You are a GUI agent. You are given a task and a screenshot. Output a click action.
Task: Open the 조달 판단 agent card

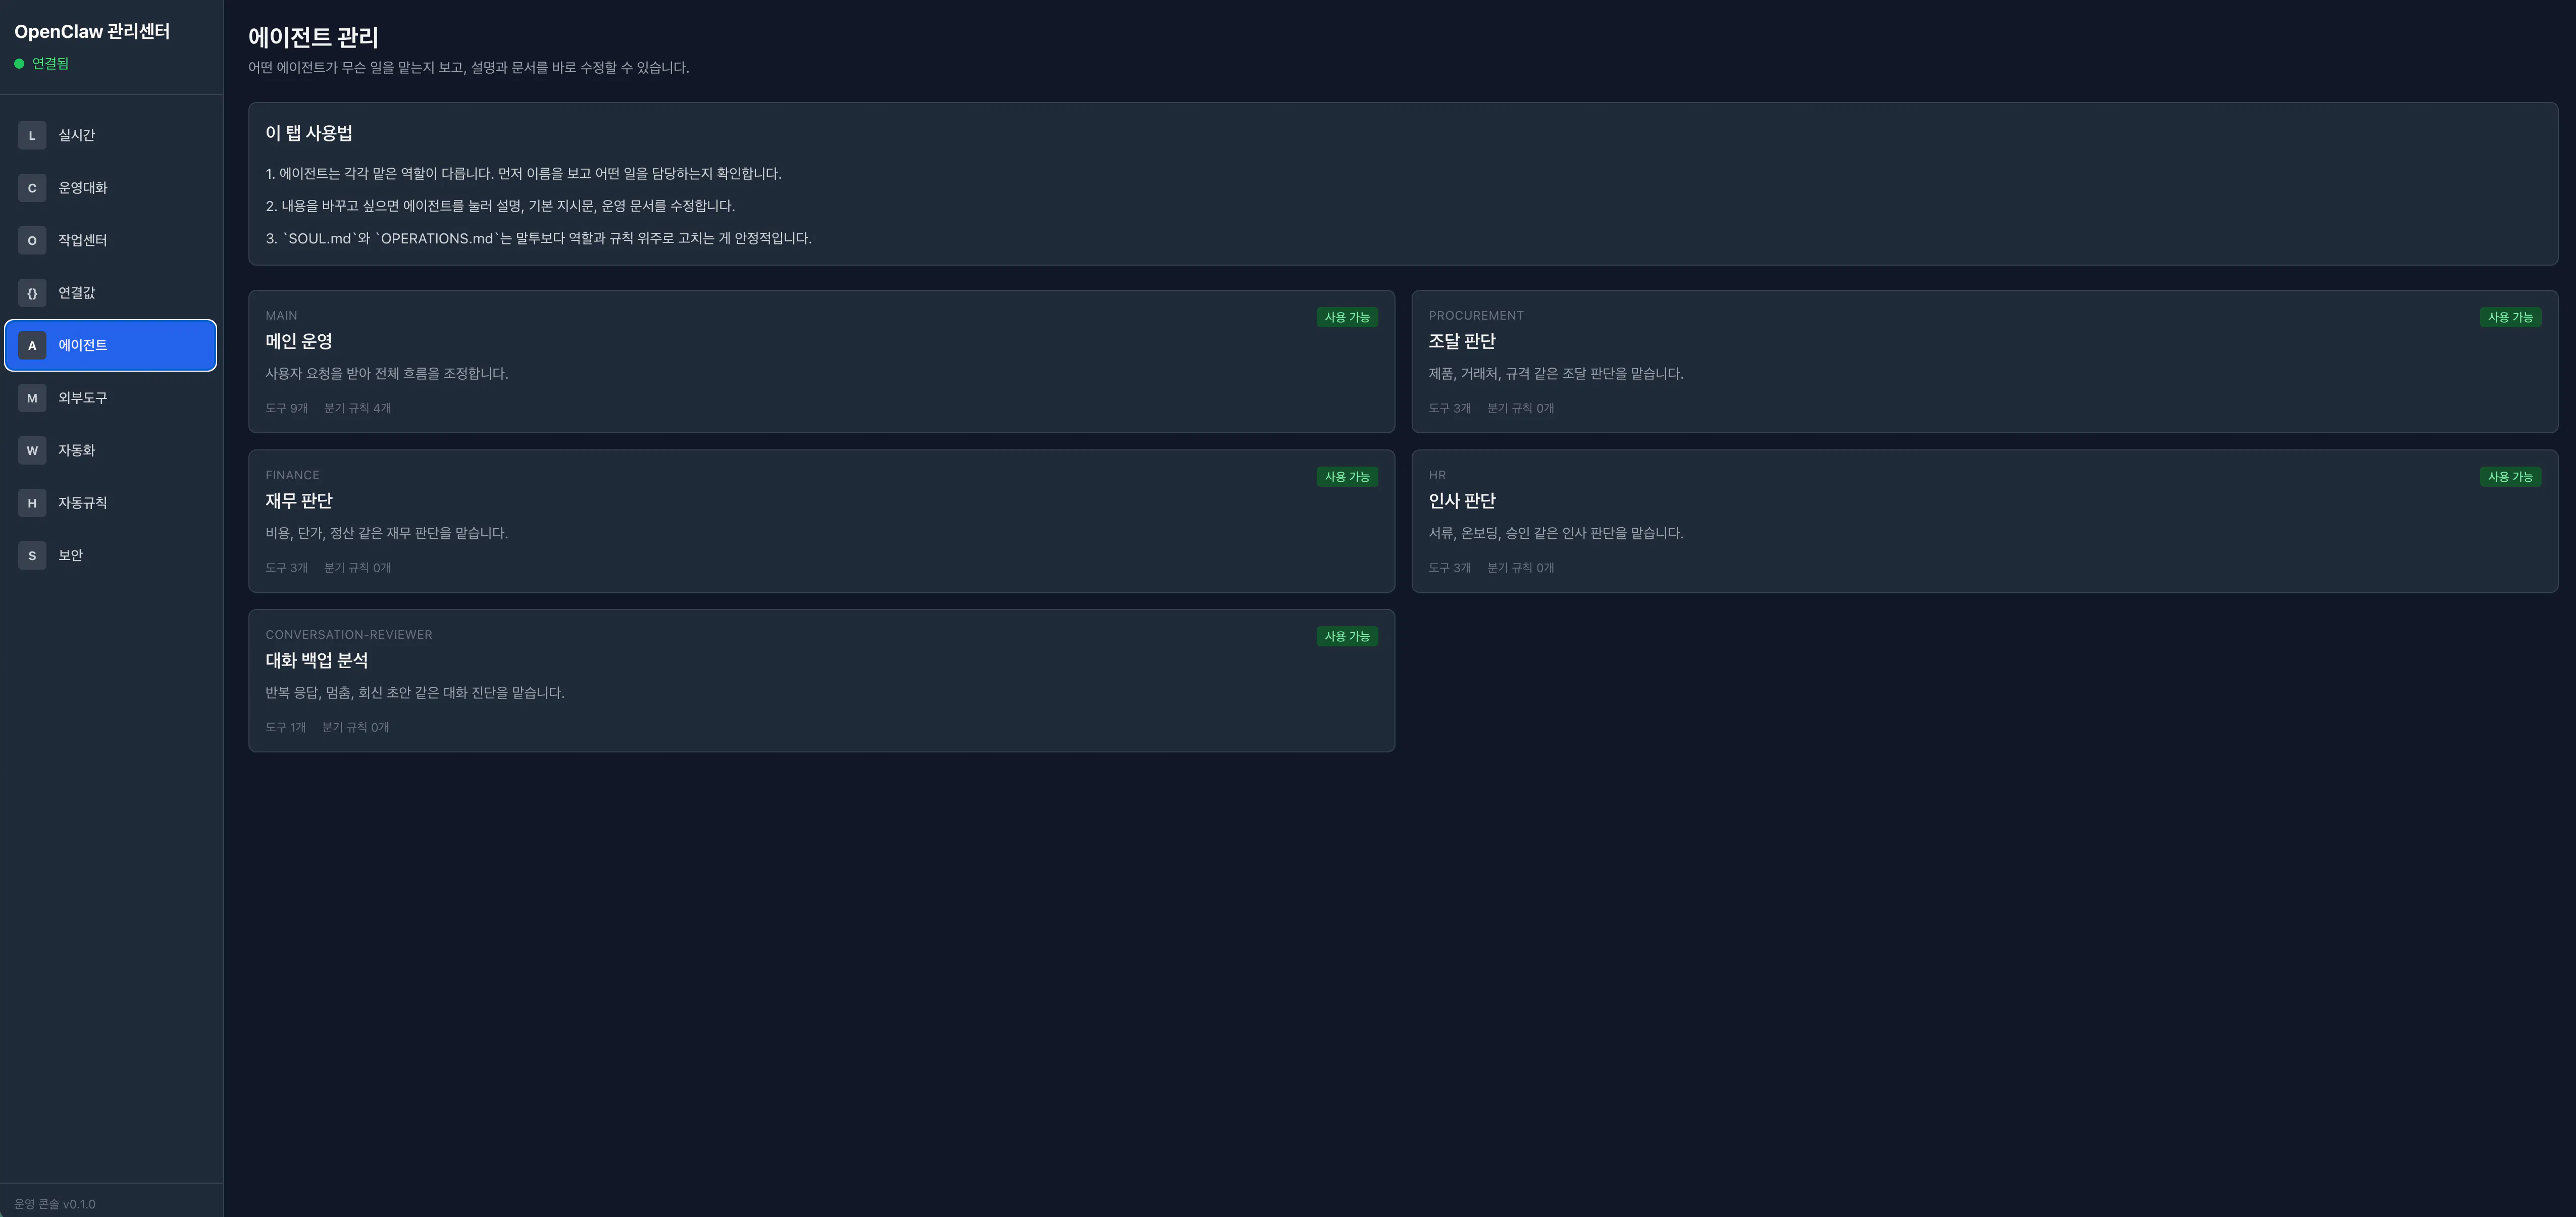pos(1983,361)
